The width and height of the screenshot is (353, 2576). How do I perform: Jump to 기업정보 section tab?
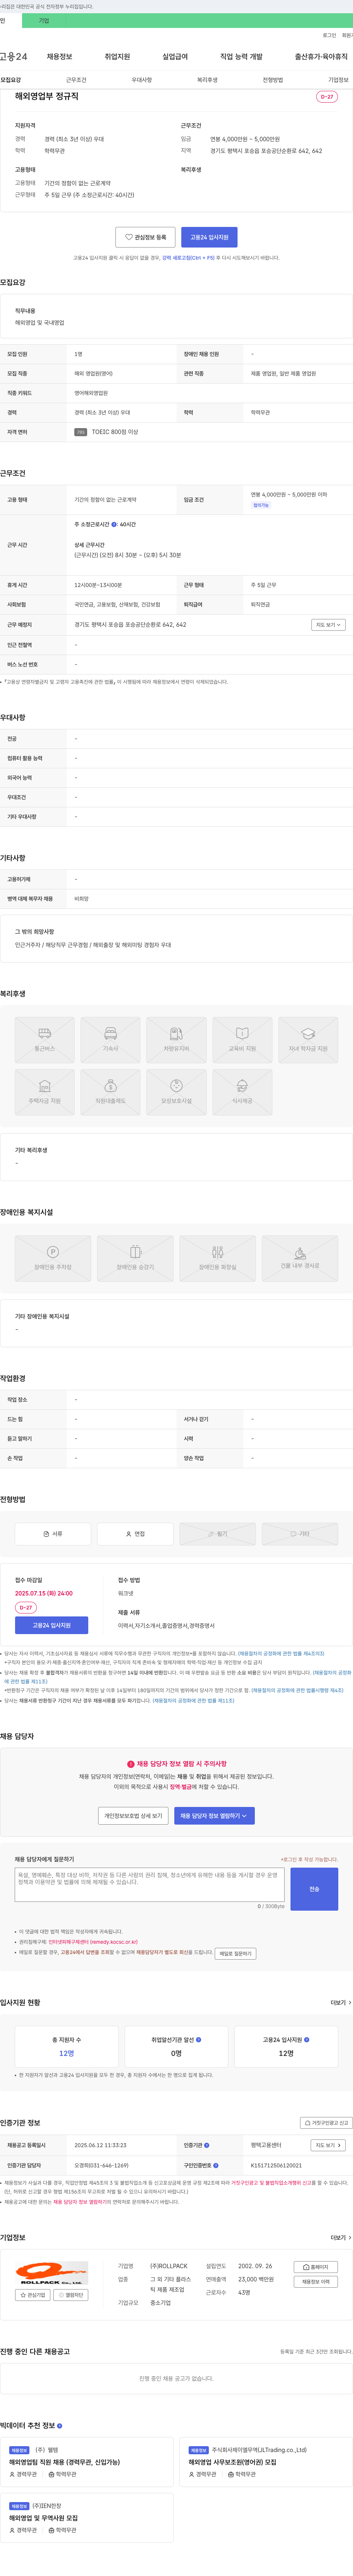click(x=338, y=80)
